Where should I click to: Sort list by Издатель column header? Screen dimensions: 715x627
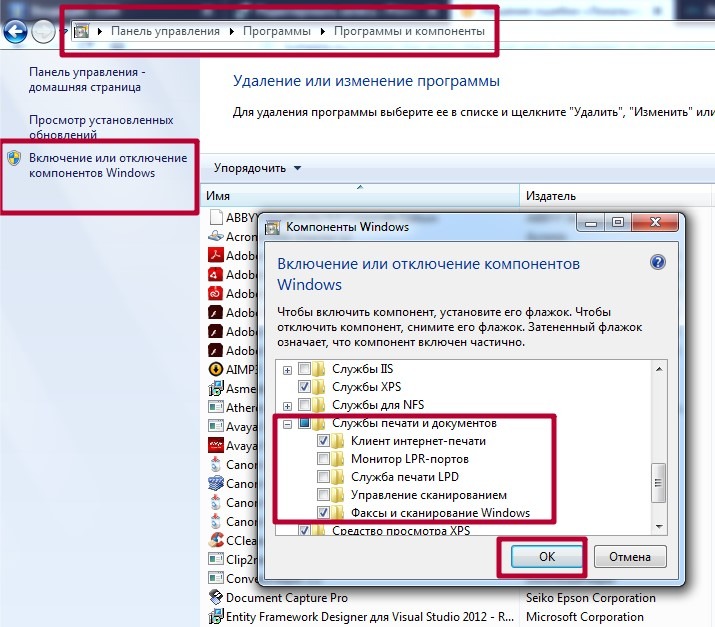point(616,195)
